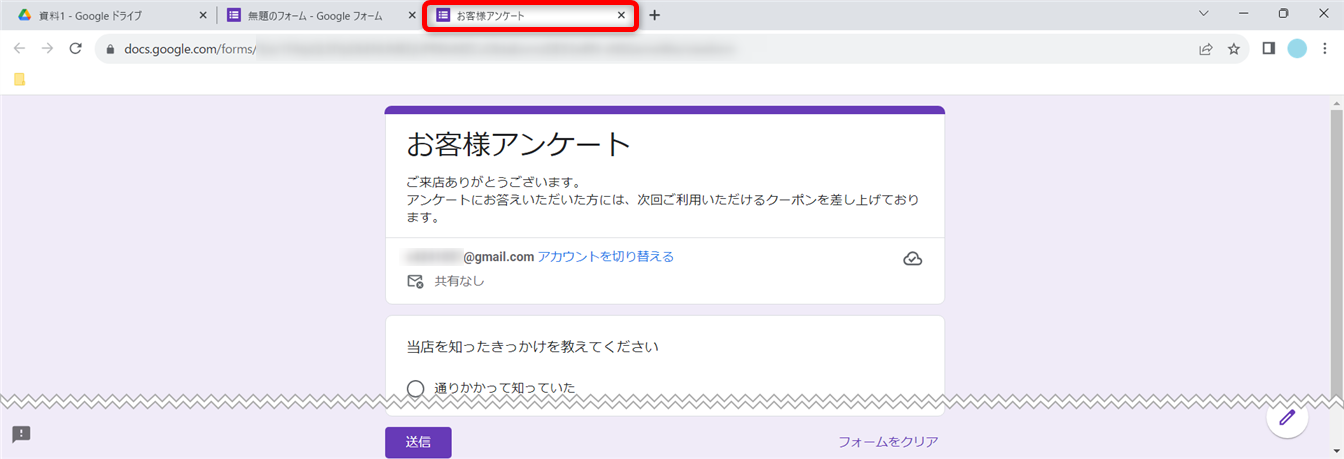Select the 通りかかって知っていた radio option

(416, 388)
